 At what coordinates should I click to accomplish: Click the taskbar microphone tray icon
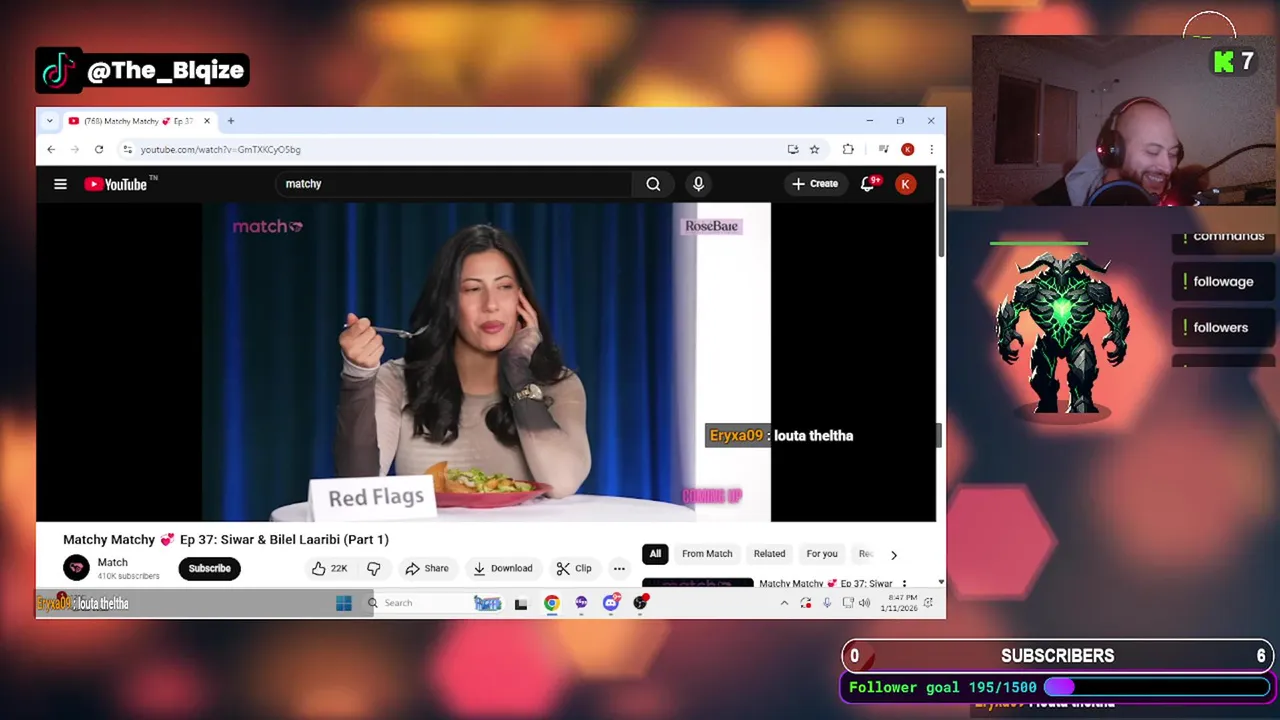tap(827, 603)
